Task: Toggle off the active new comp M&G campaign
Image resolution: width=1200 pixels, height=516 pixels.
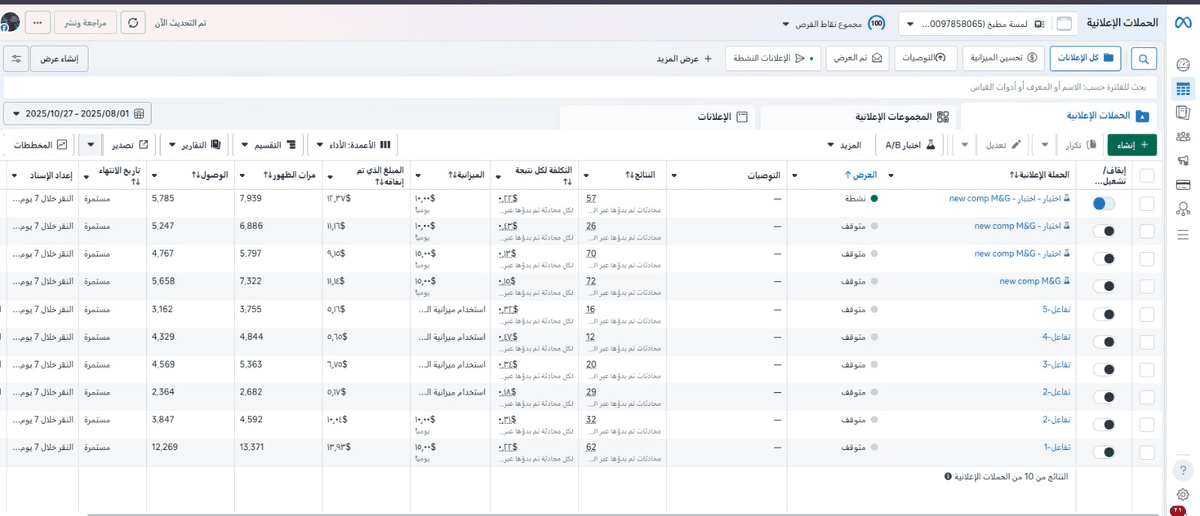Action: click(x=1104, y=203)
